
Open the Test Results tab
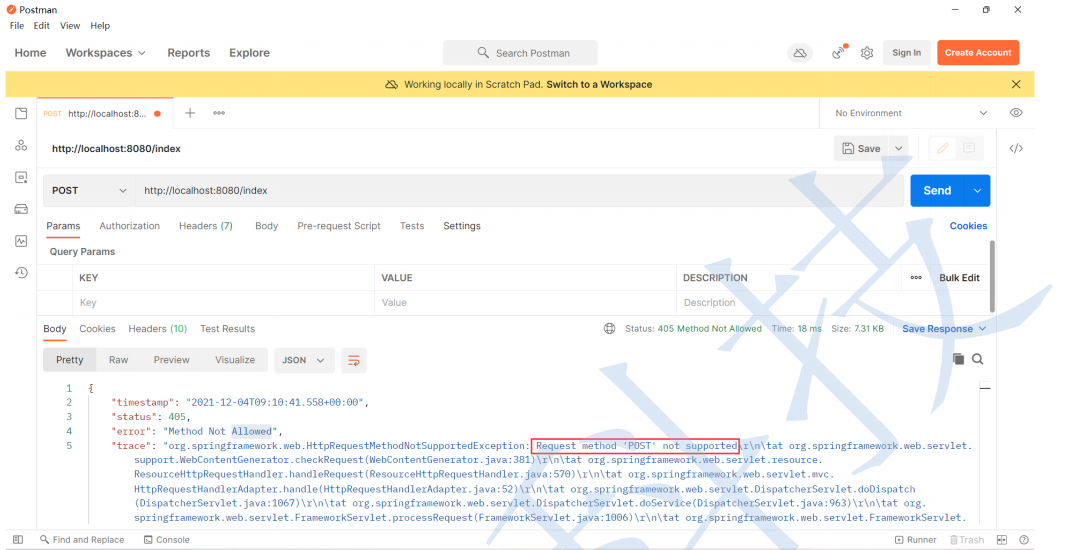(228, 328)
